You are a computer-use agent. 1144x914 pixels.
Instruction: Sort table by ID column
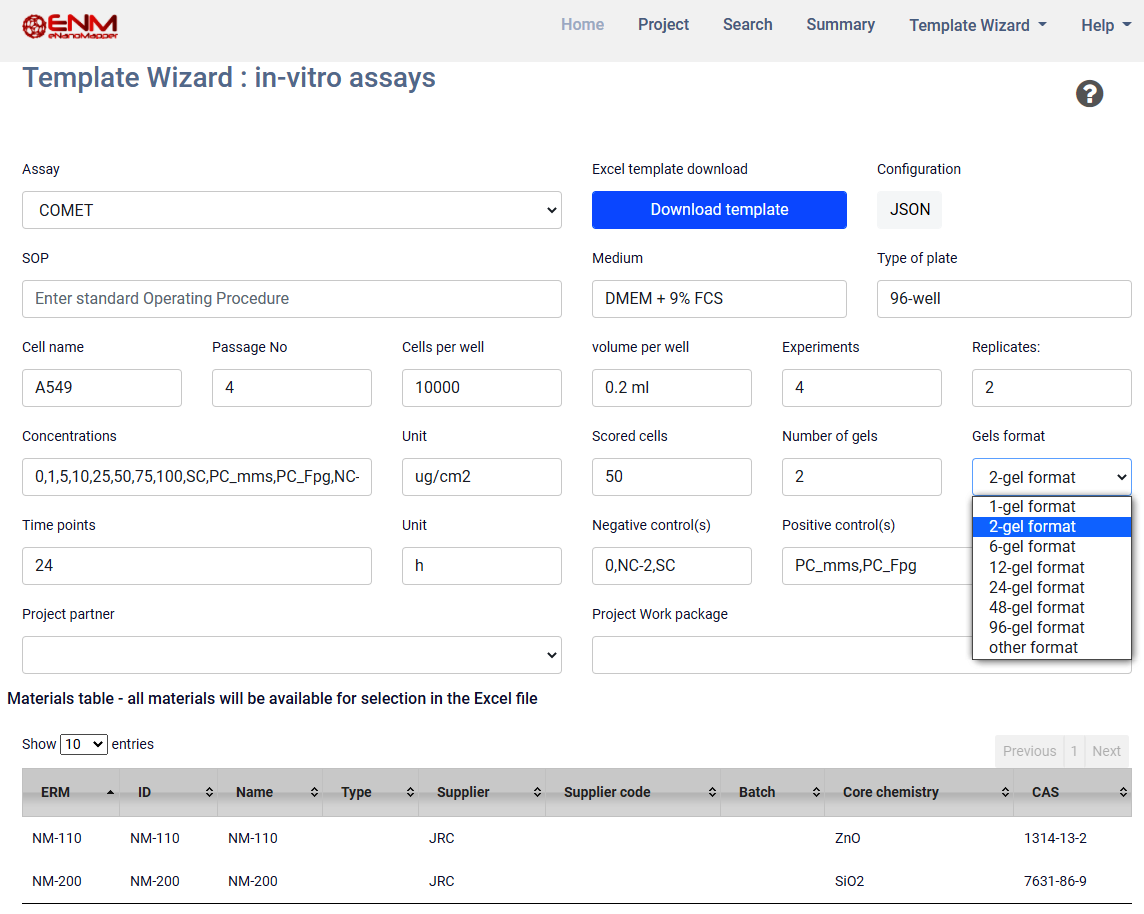[x=169, y=792]
